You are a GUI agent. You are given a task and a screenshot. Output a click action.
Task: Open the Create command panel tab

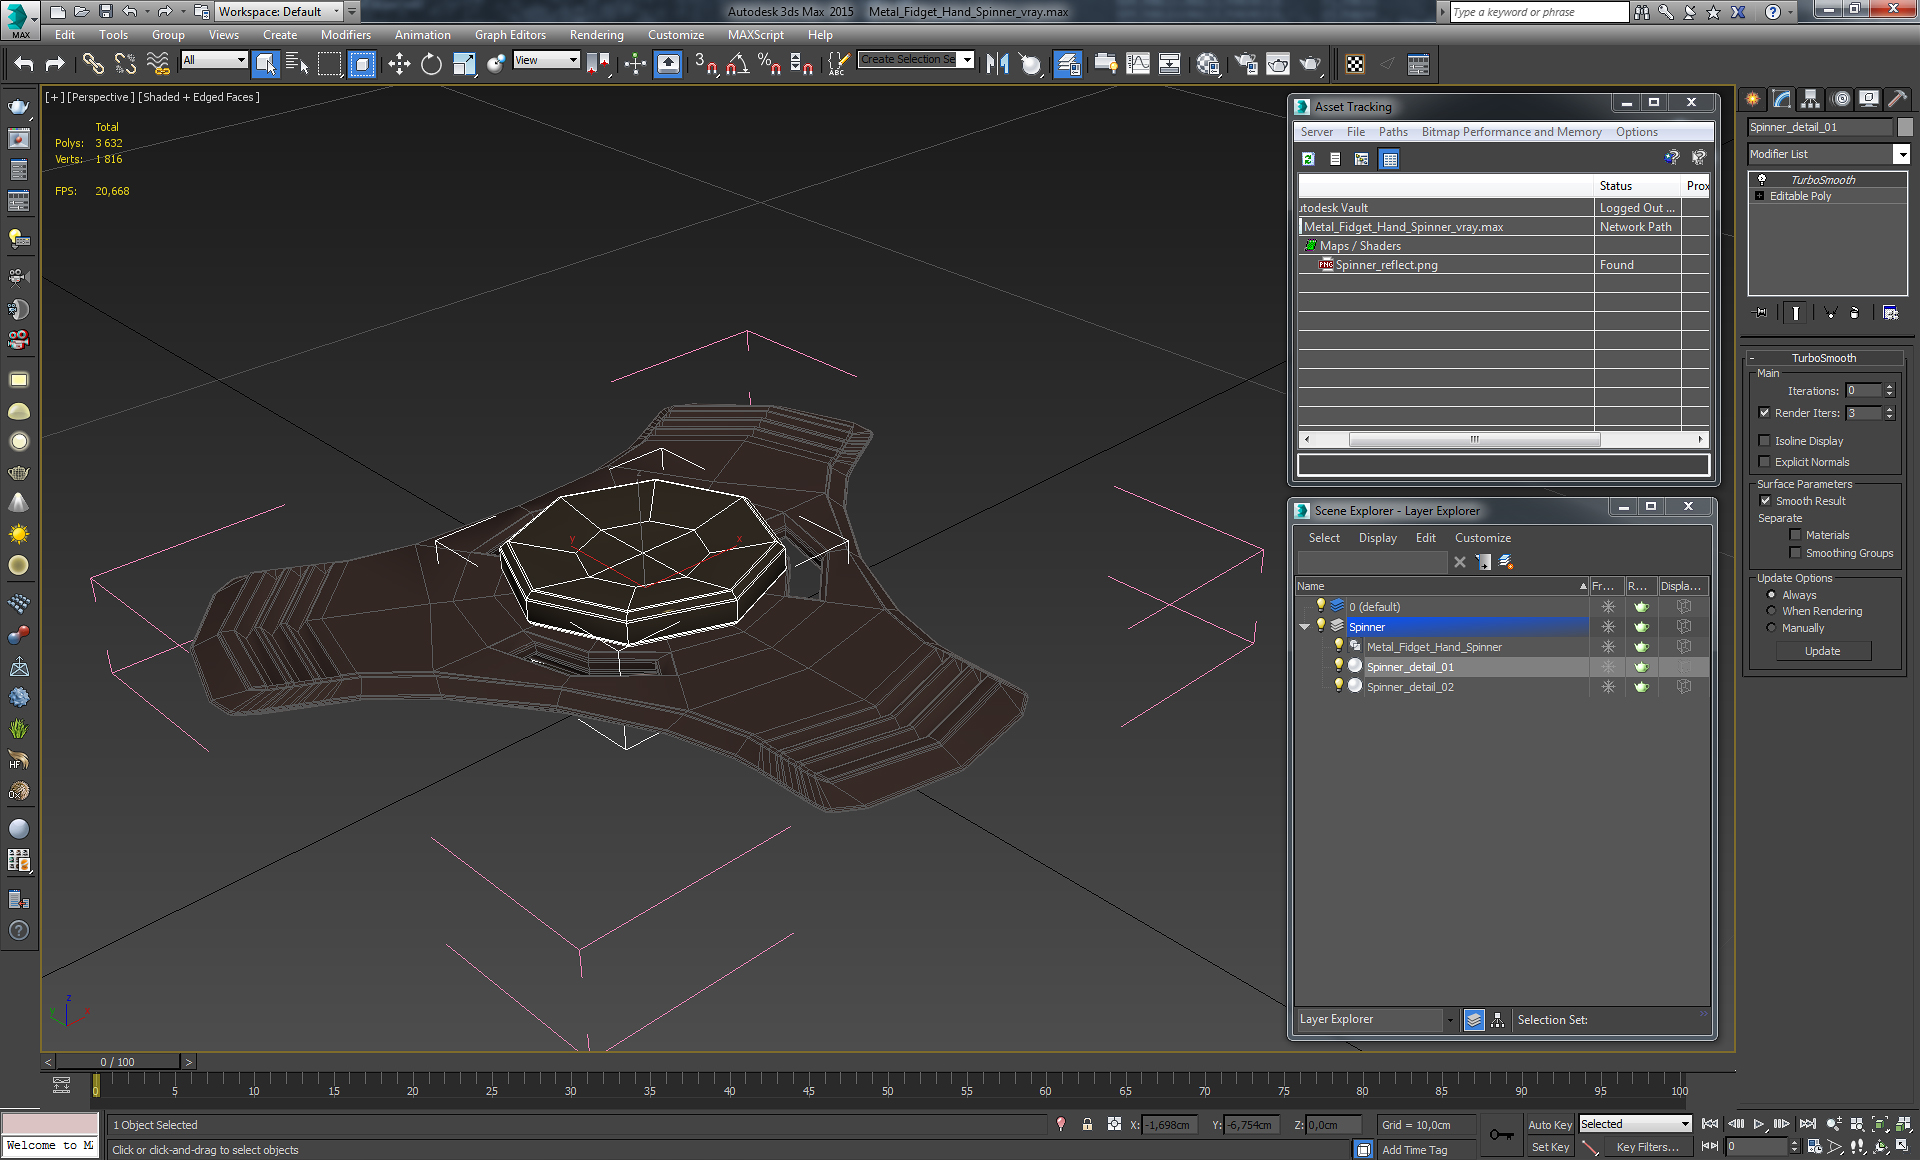point(1752,99)
